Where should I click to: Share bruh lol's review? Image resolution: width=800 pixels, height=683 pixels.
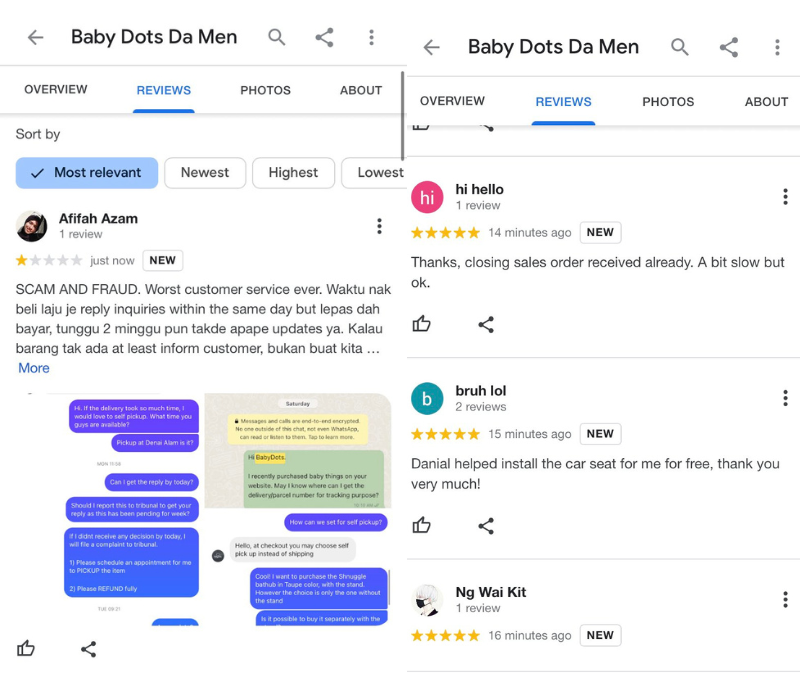click(486, 526)
